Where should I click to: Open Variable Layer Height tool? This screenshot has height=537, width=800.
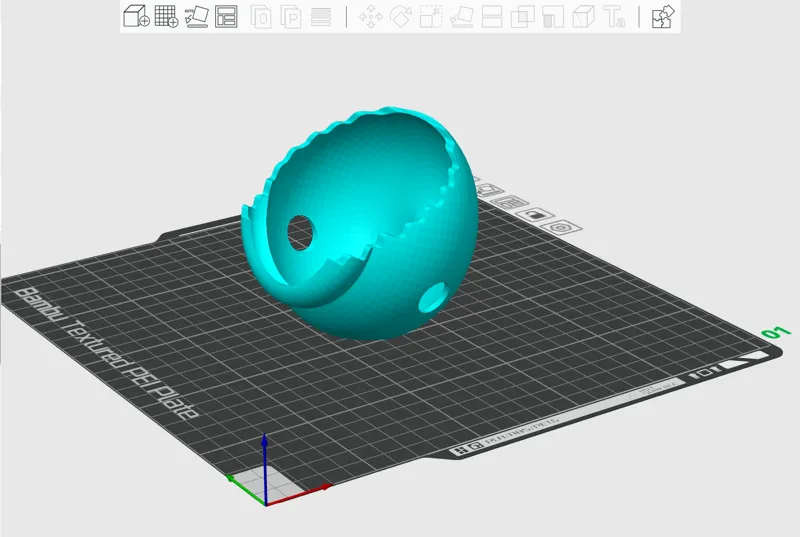[x=321, y=16]
